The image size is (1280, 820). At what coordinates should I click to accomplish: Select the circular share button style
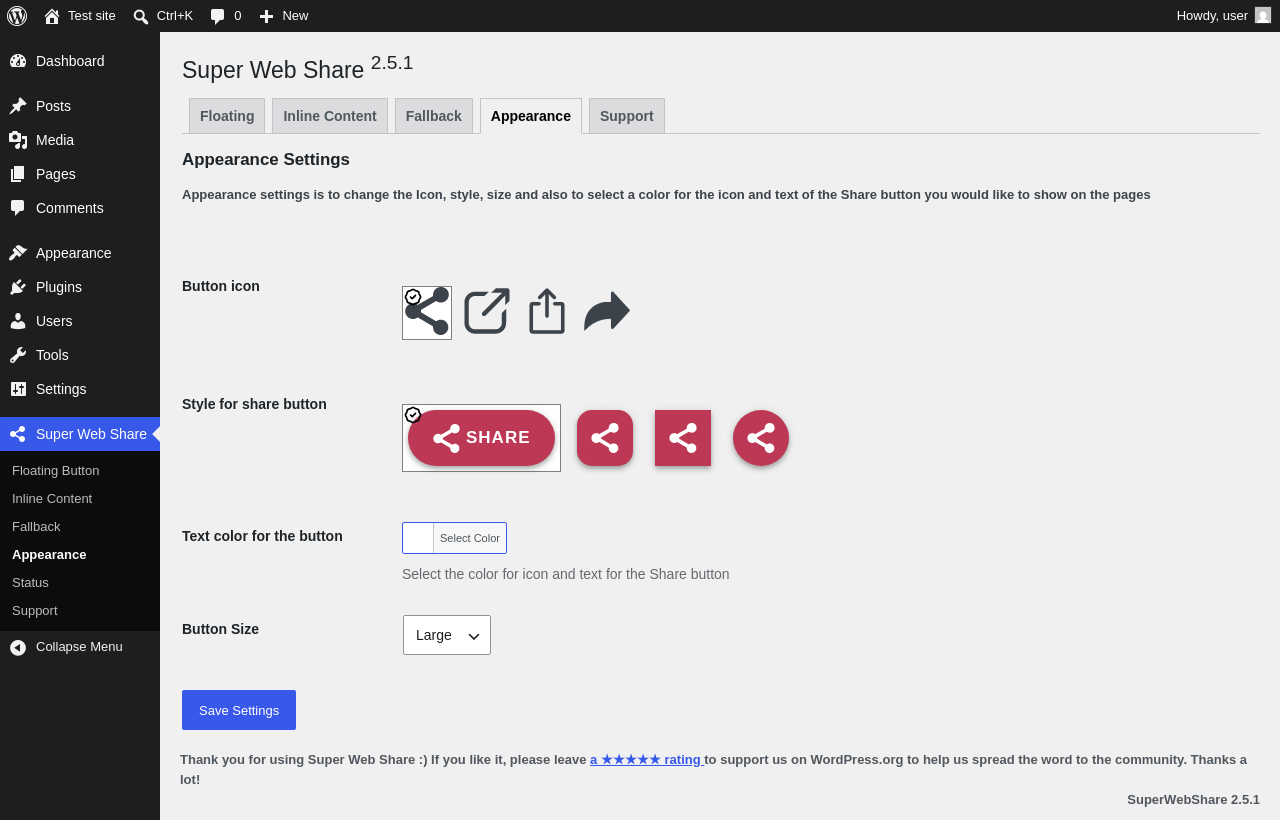point(761,438)
